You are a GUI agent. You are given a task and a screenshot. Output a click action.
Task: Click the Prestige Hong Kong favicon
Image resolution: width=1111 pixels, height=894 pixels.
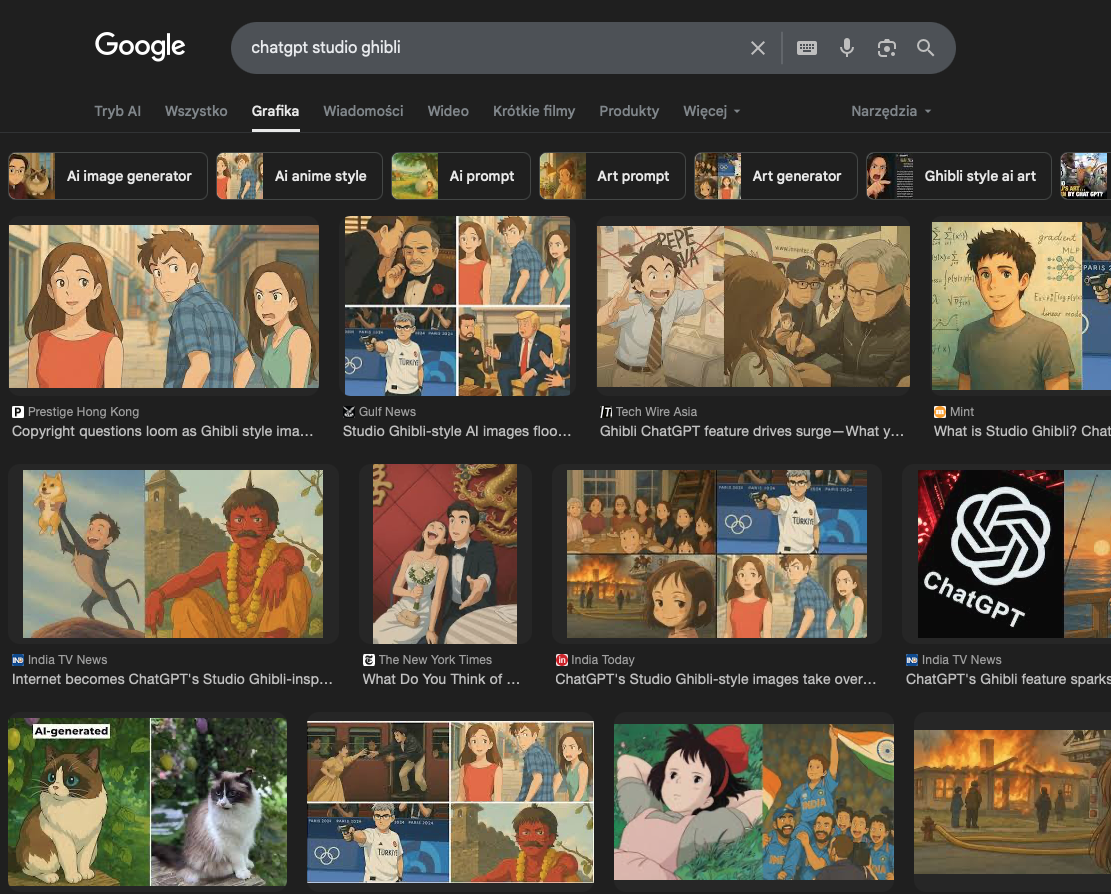[x=18, y=412]
